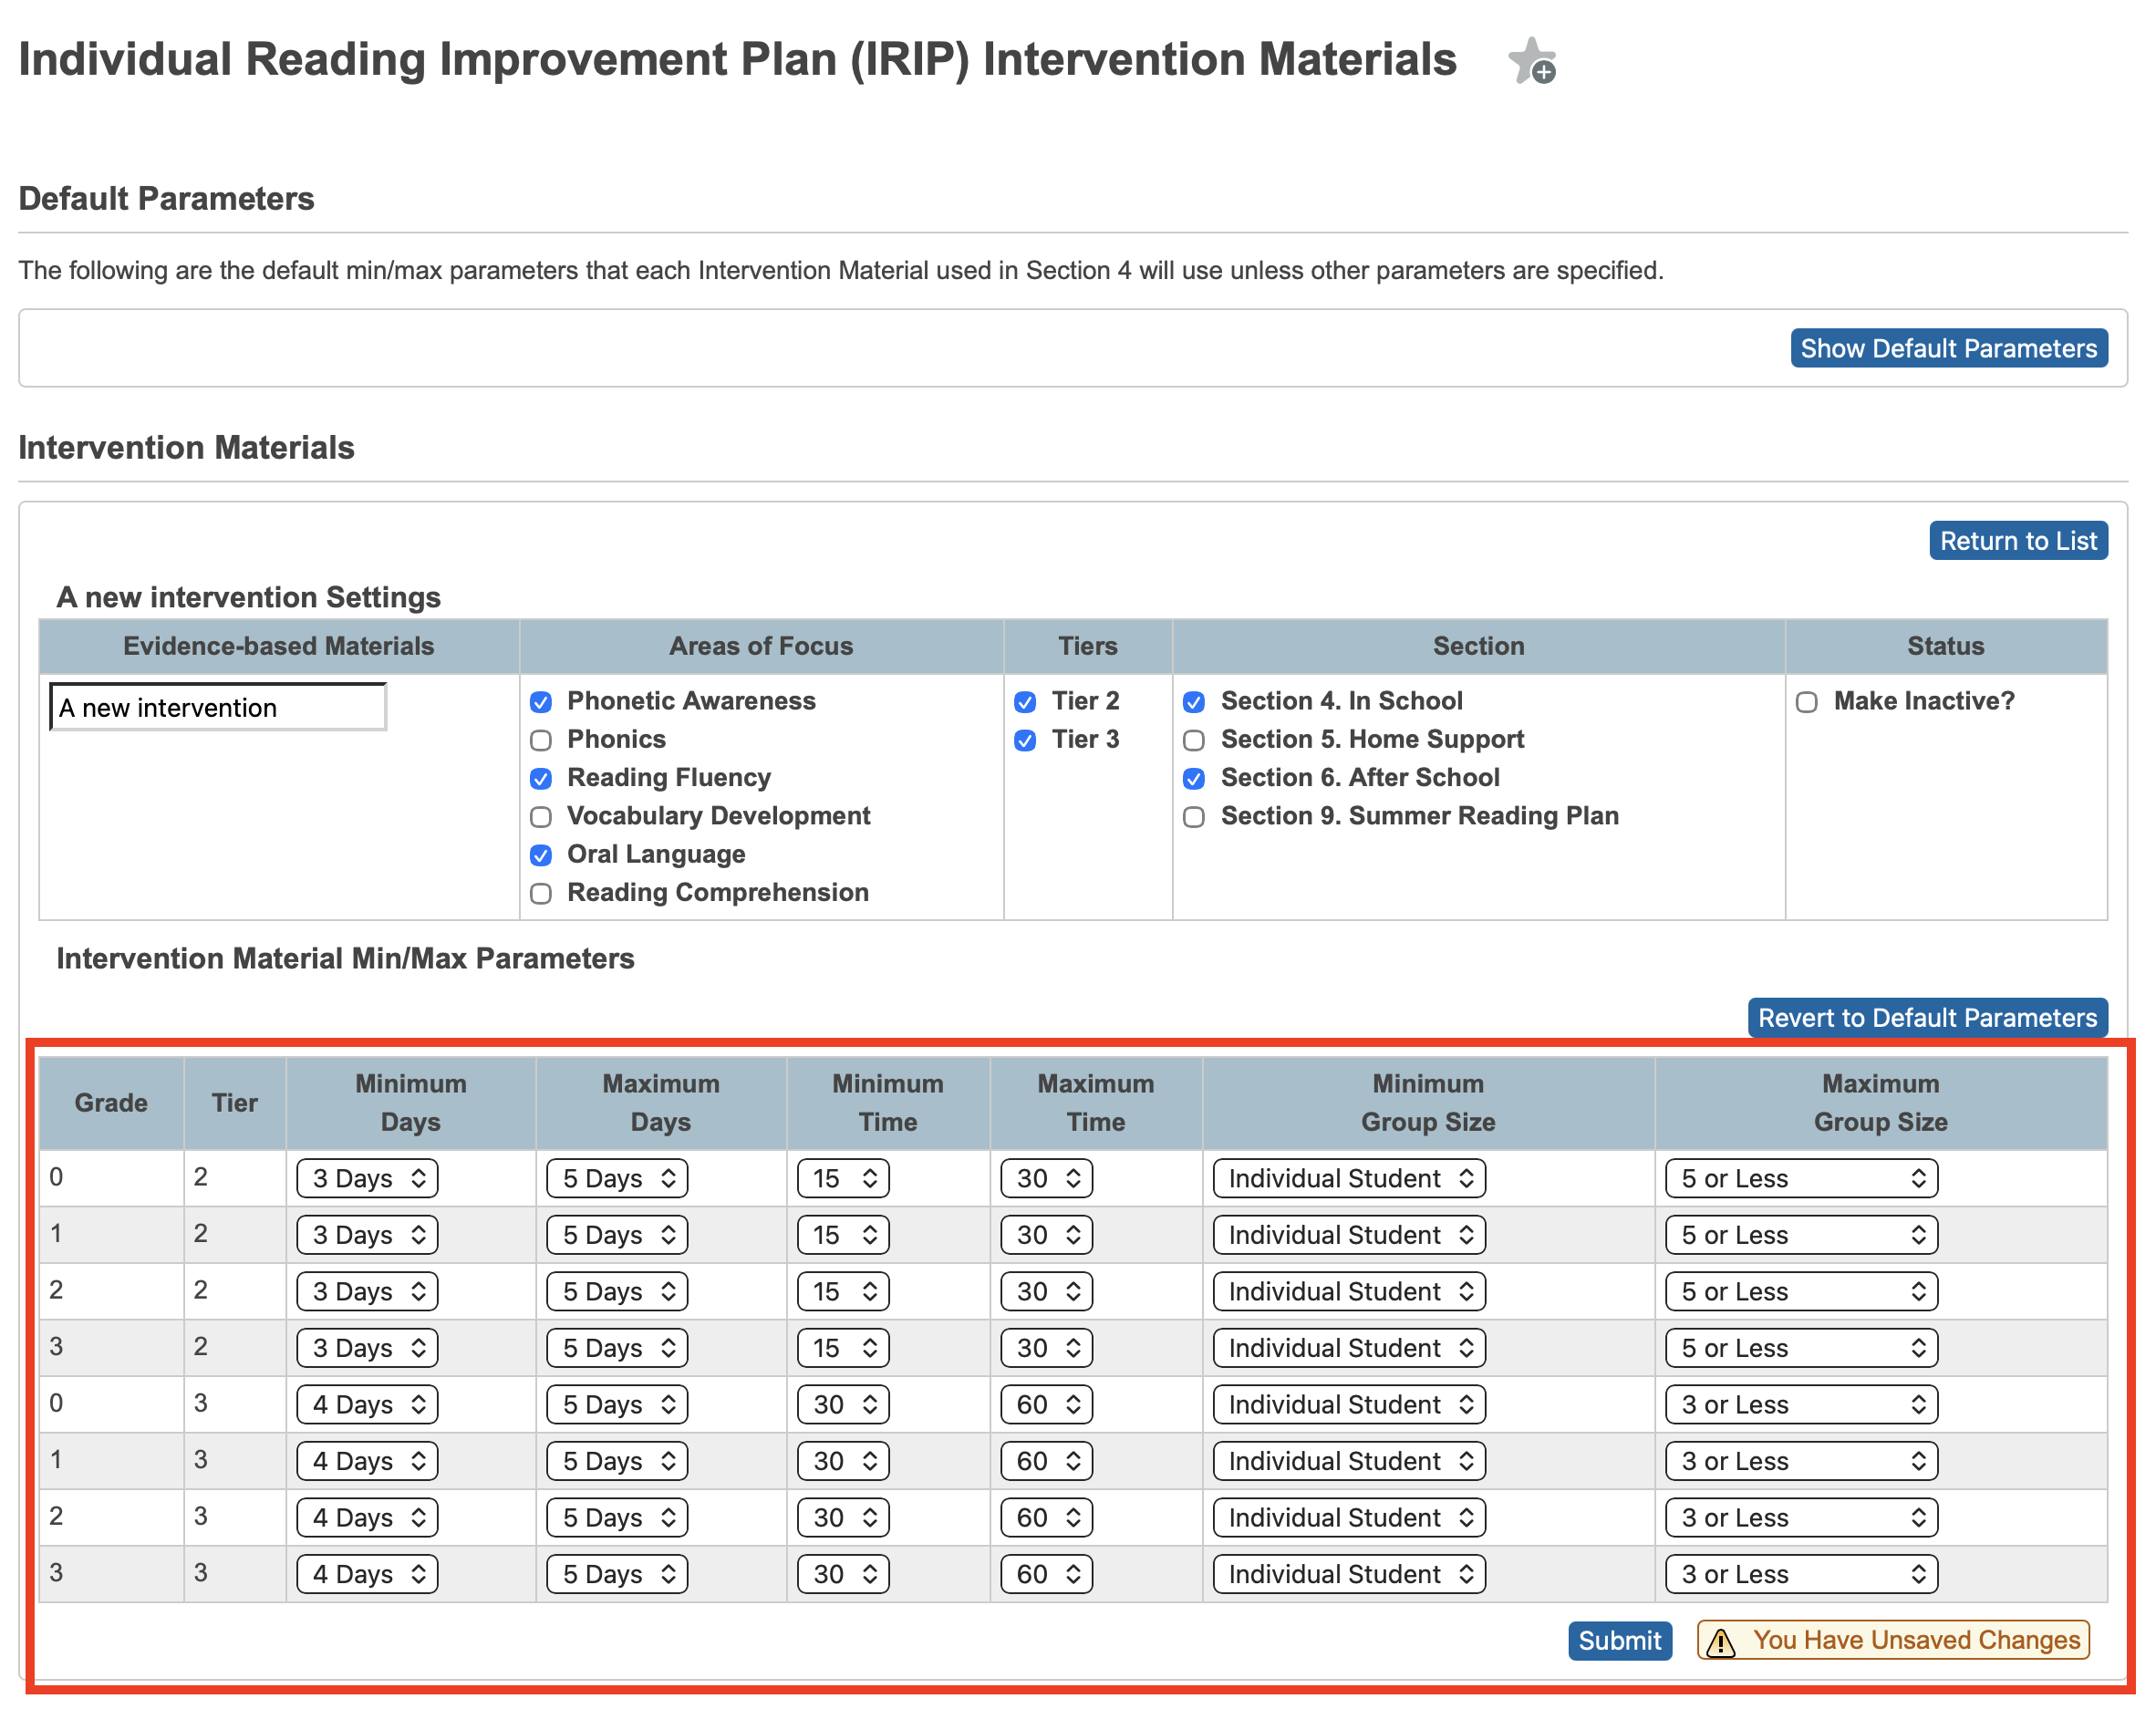Image resolution: width=2156 pixels, height=1709 pixels.
Task: Disable the Tier 3 checkbox
Action: point(1025,740)
